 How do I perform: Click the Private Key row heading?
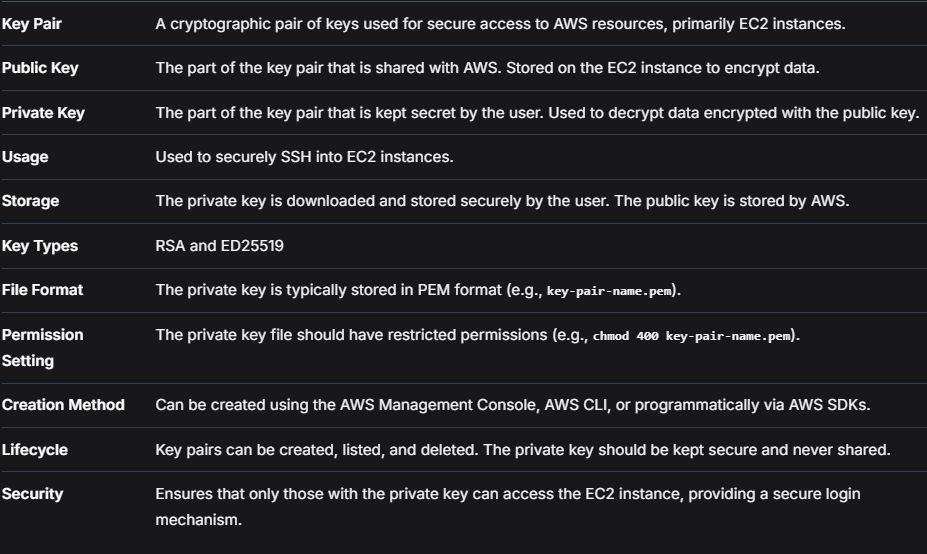pyautogui.click(x=43, y=112)
